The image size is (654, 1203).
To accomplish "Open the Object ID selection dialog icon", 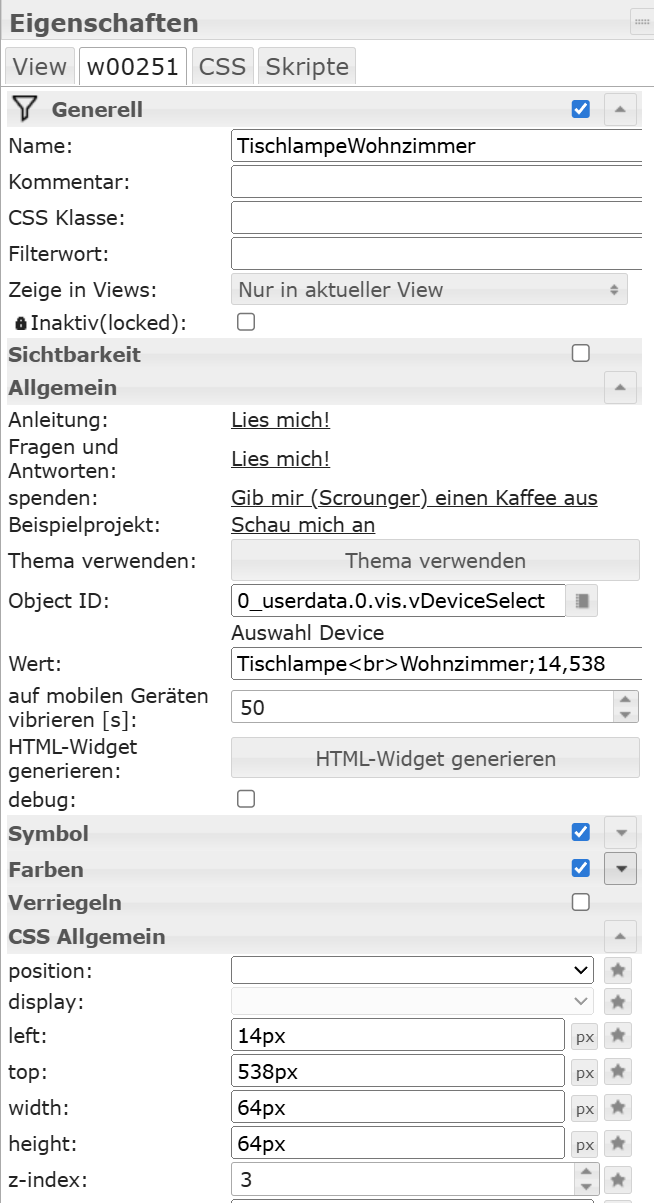I will coord(583,601).
